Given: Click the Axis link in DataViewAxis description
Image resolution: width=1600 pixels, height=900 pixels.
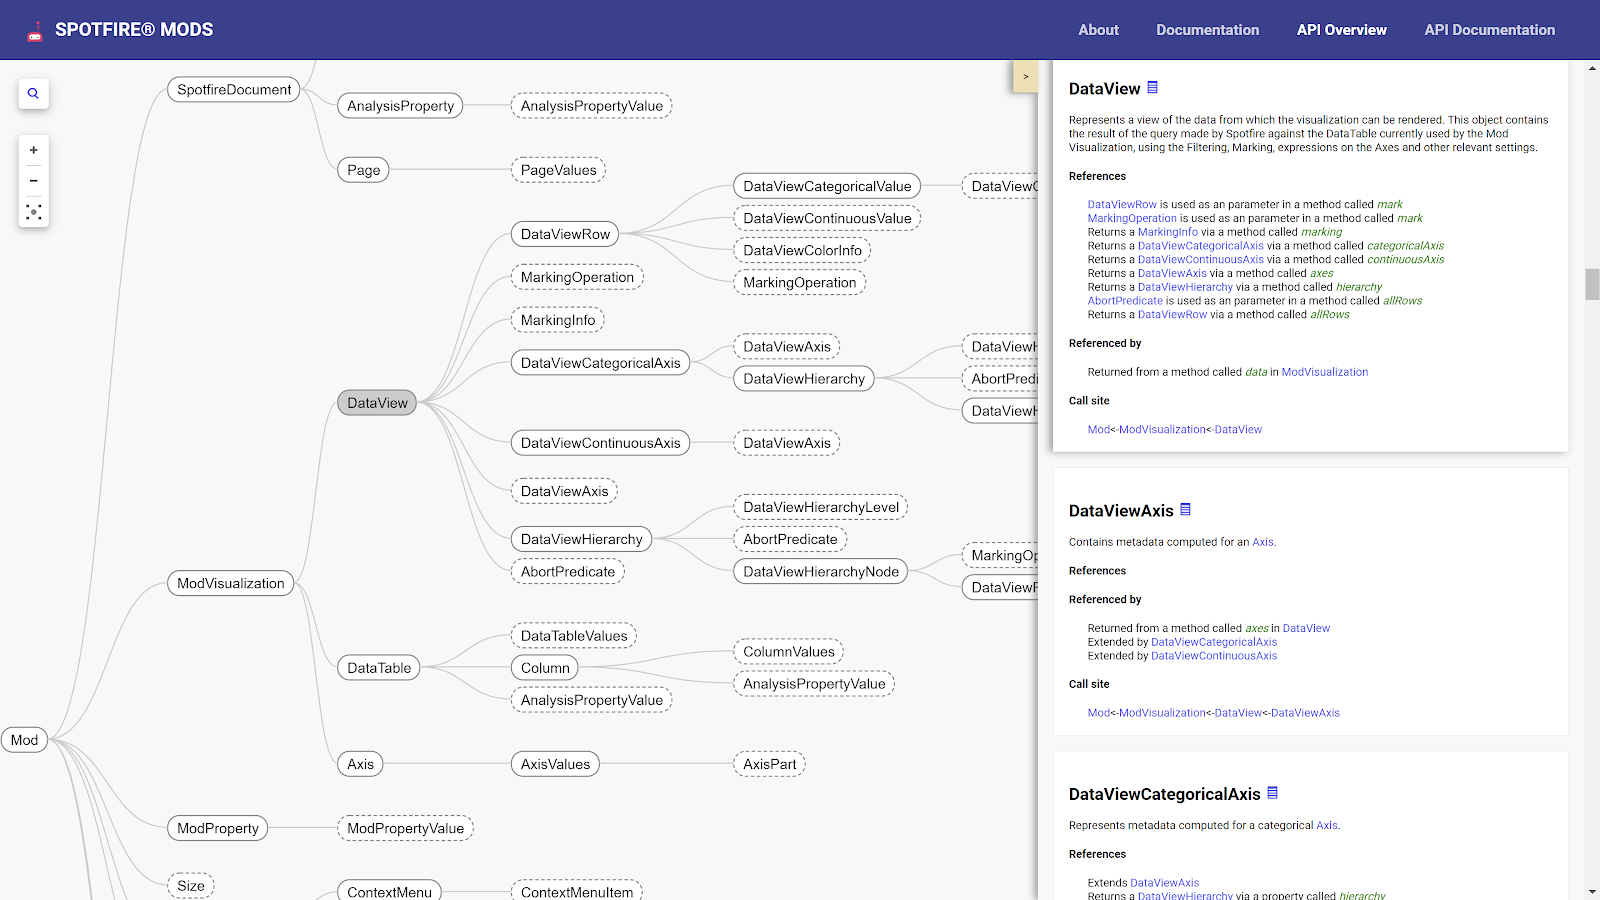Looking at the screenshot, I should coord(1263,542).
